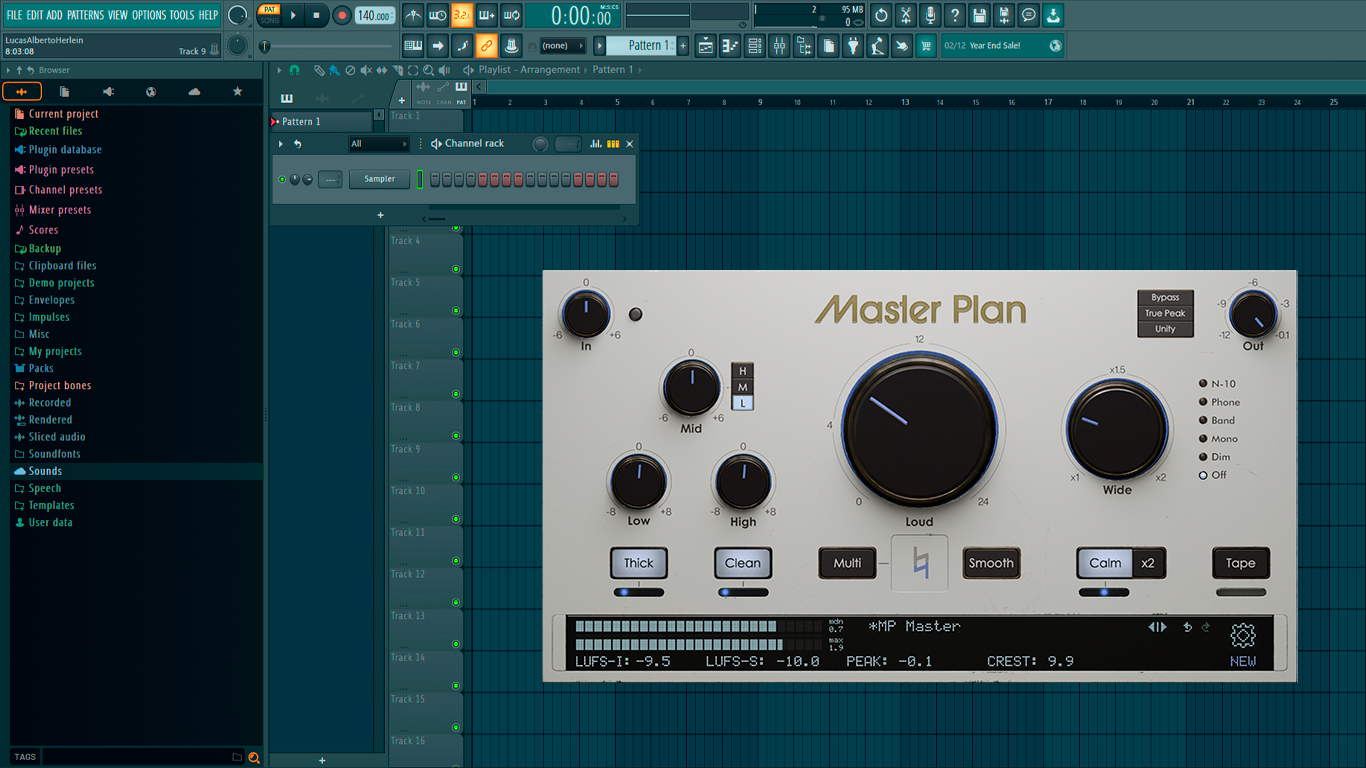1366x768 pixels.
Task: Toggle loop recording icon
Action: point(511,15)
